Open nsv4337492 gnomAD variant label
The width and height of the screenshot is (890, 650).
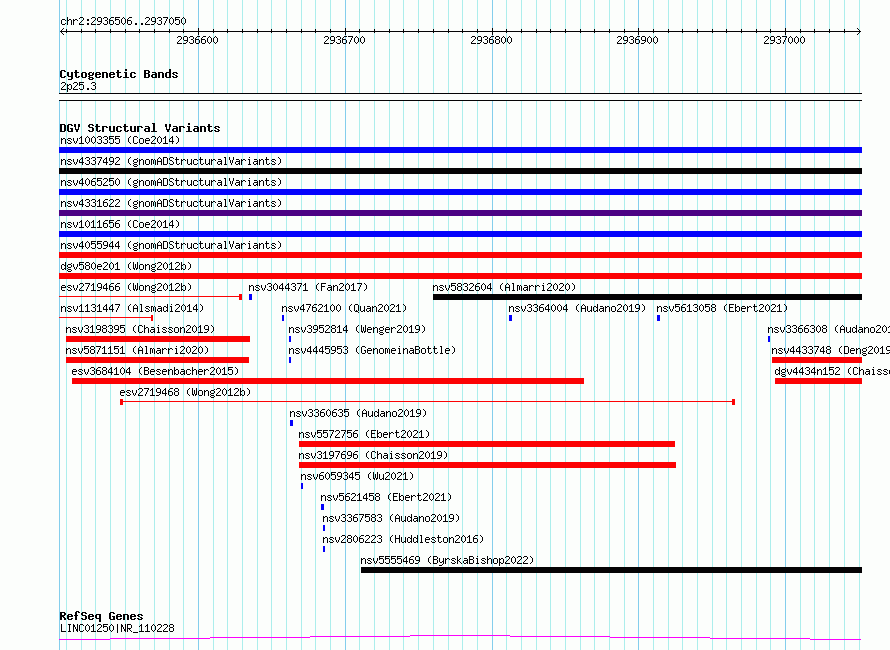point(171,161)
